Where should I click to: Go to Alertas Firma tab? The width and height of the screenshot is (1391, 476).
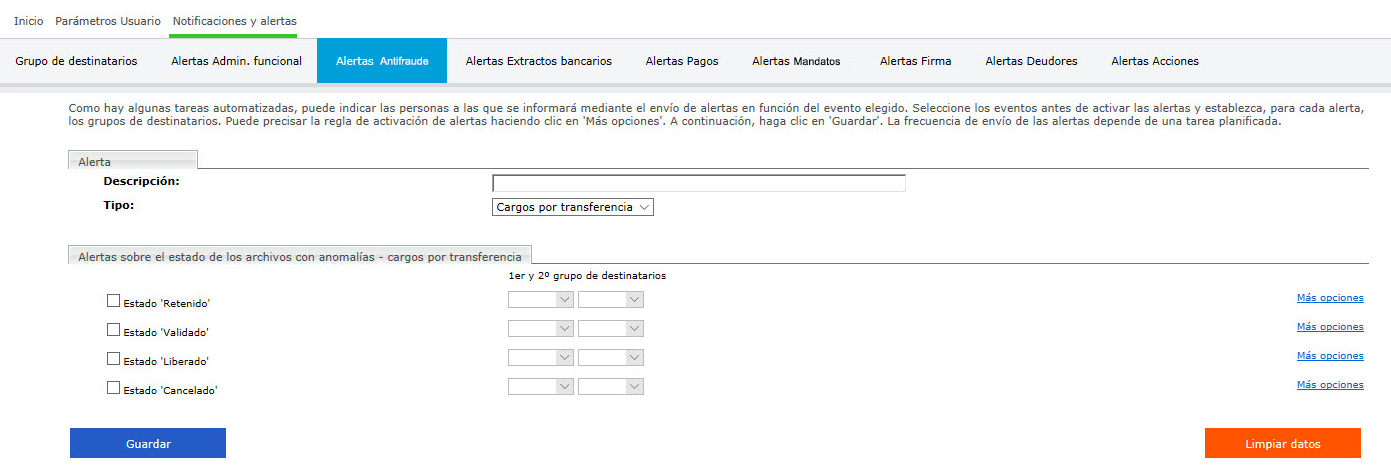click(915, 61)
